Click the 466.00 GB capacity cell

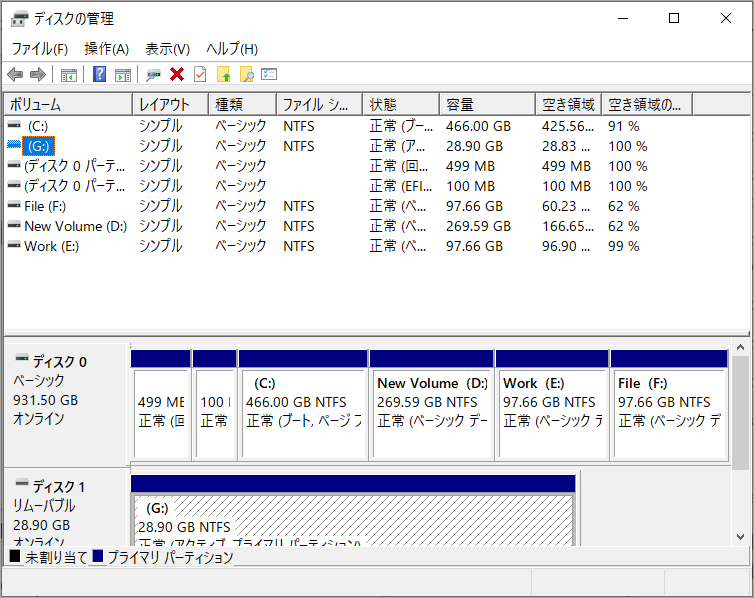[478, 126]
